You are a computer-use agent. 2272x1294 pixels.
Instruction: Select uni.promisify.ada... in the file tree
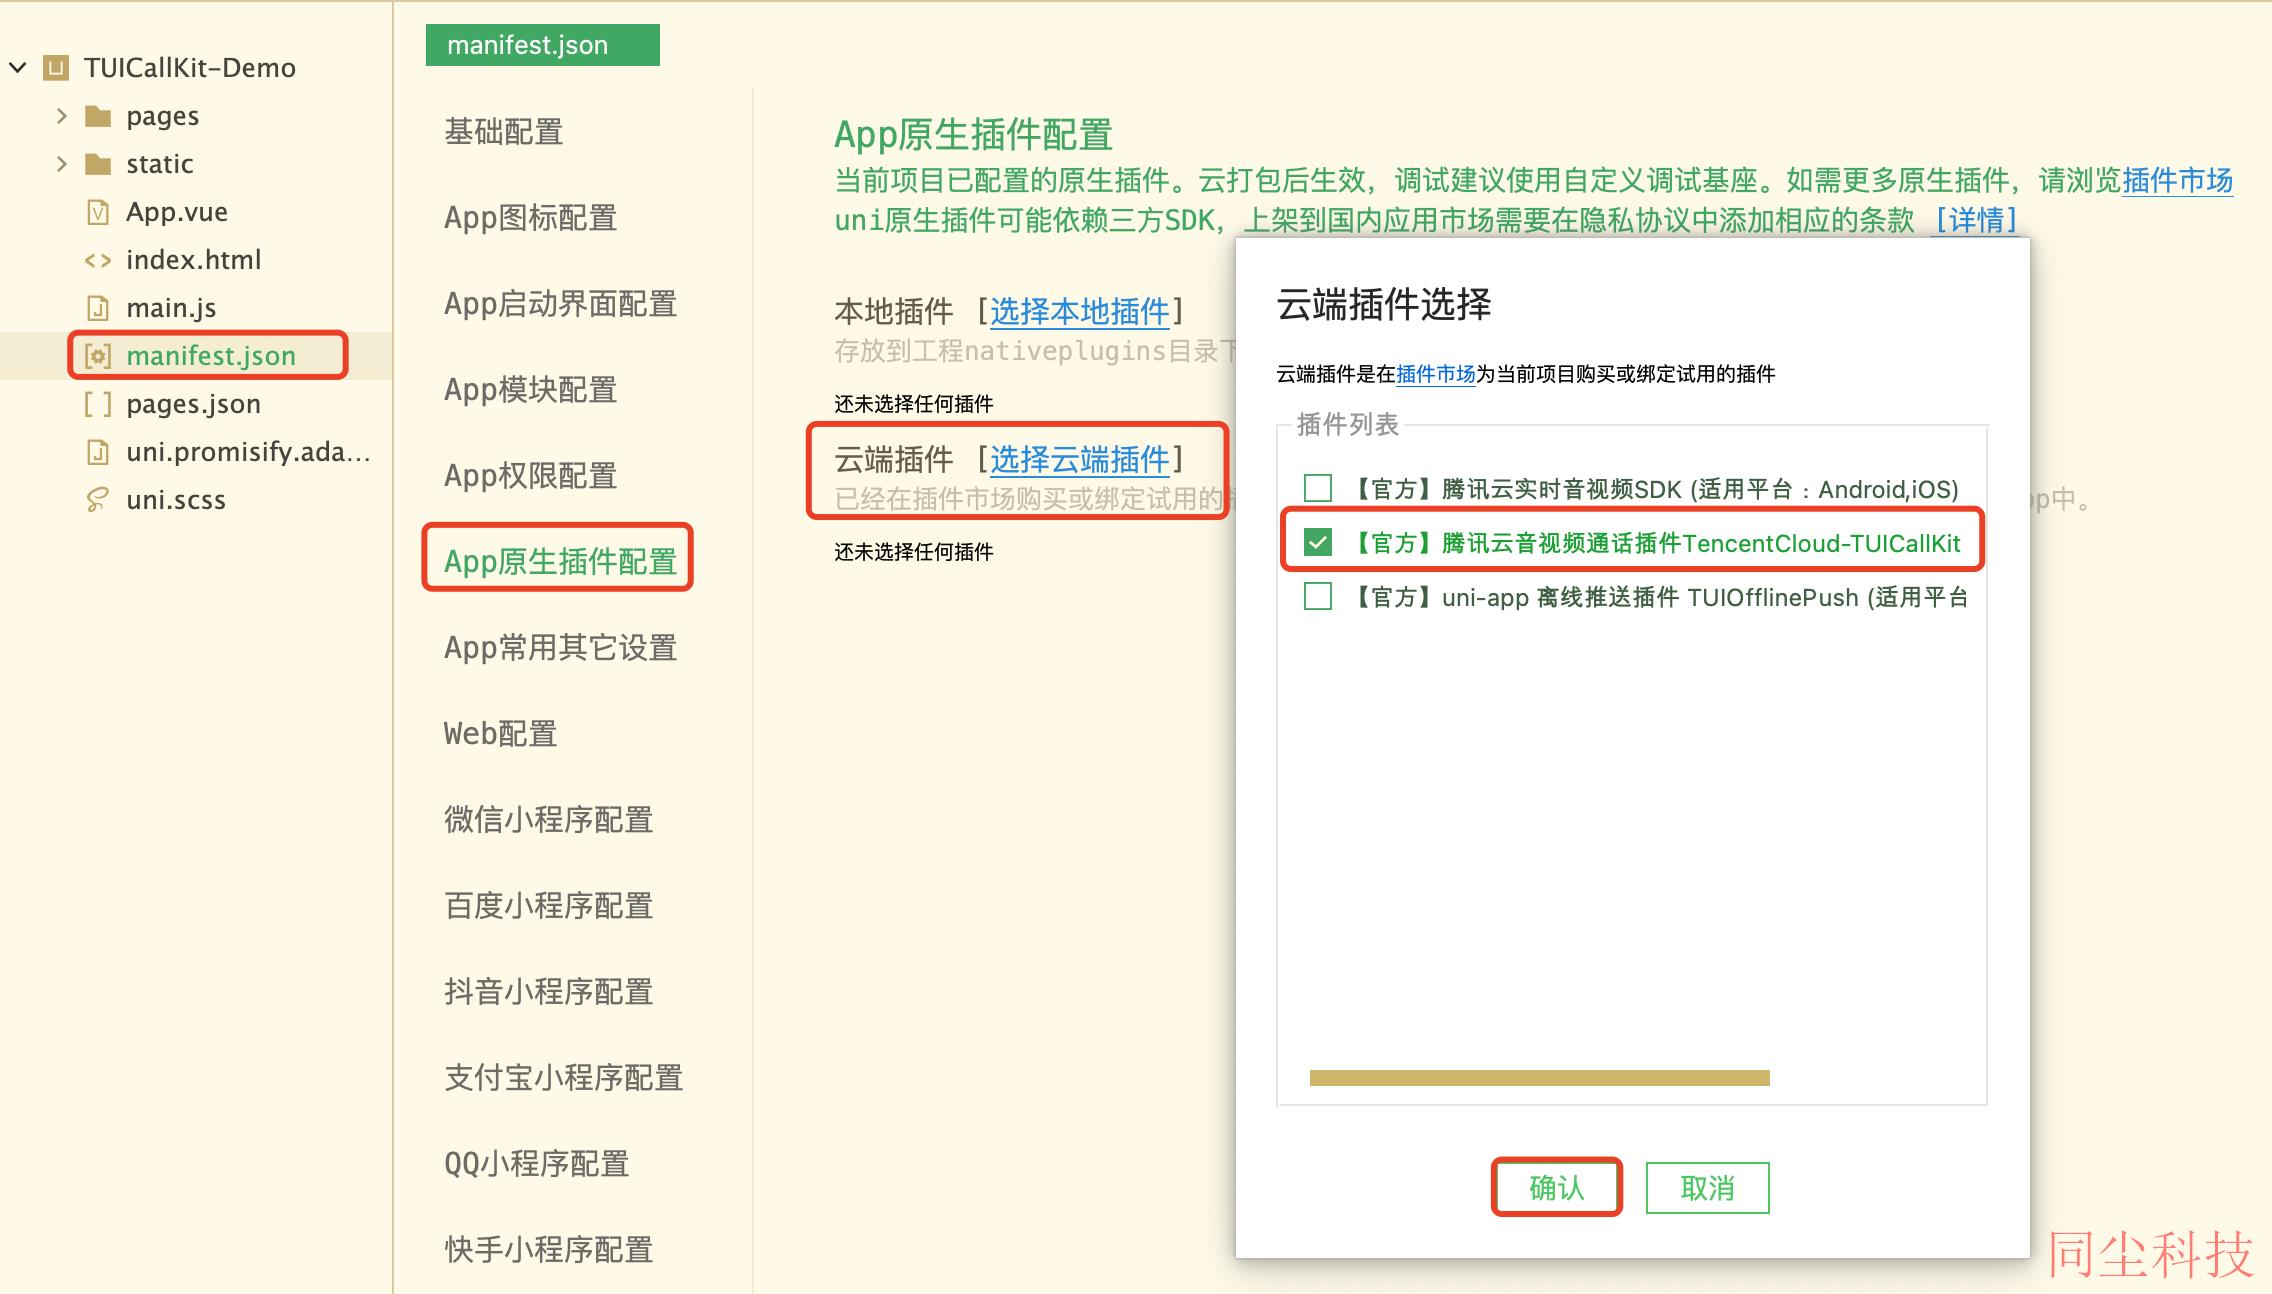pos(248,452)
